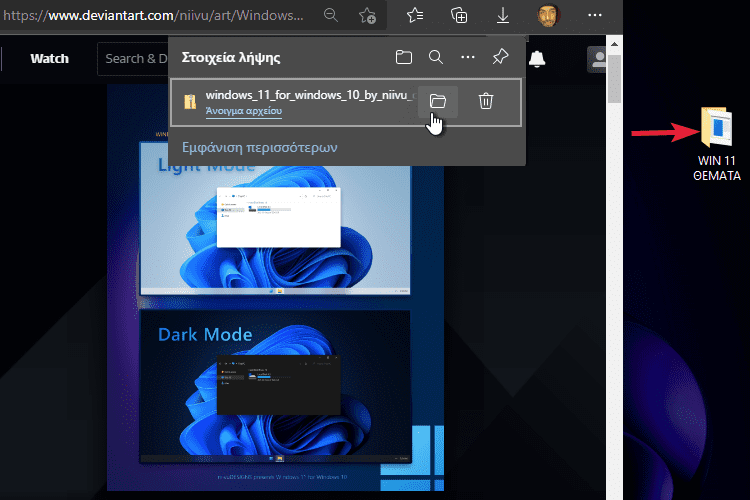The height and width of the screenshot is (500, 750).
Task: Open the Dark Mode preview image
Action: pyautogui.click(x=275, y=387)
